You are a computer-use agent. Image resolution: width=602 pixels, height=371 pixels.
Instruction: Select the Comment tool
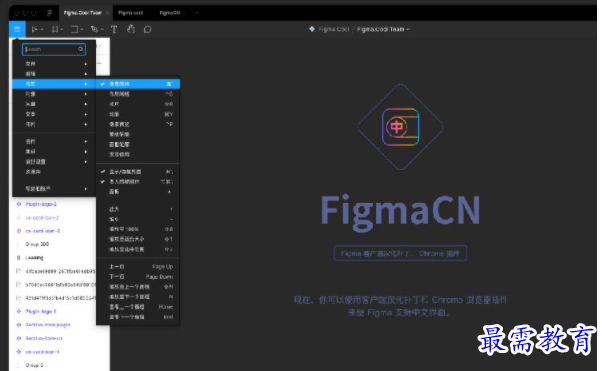click(x=147, y=30)
